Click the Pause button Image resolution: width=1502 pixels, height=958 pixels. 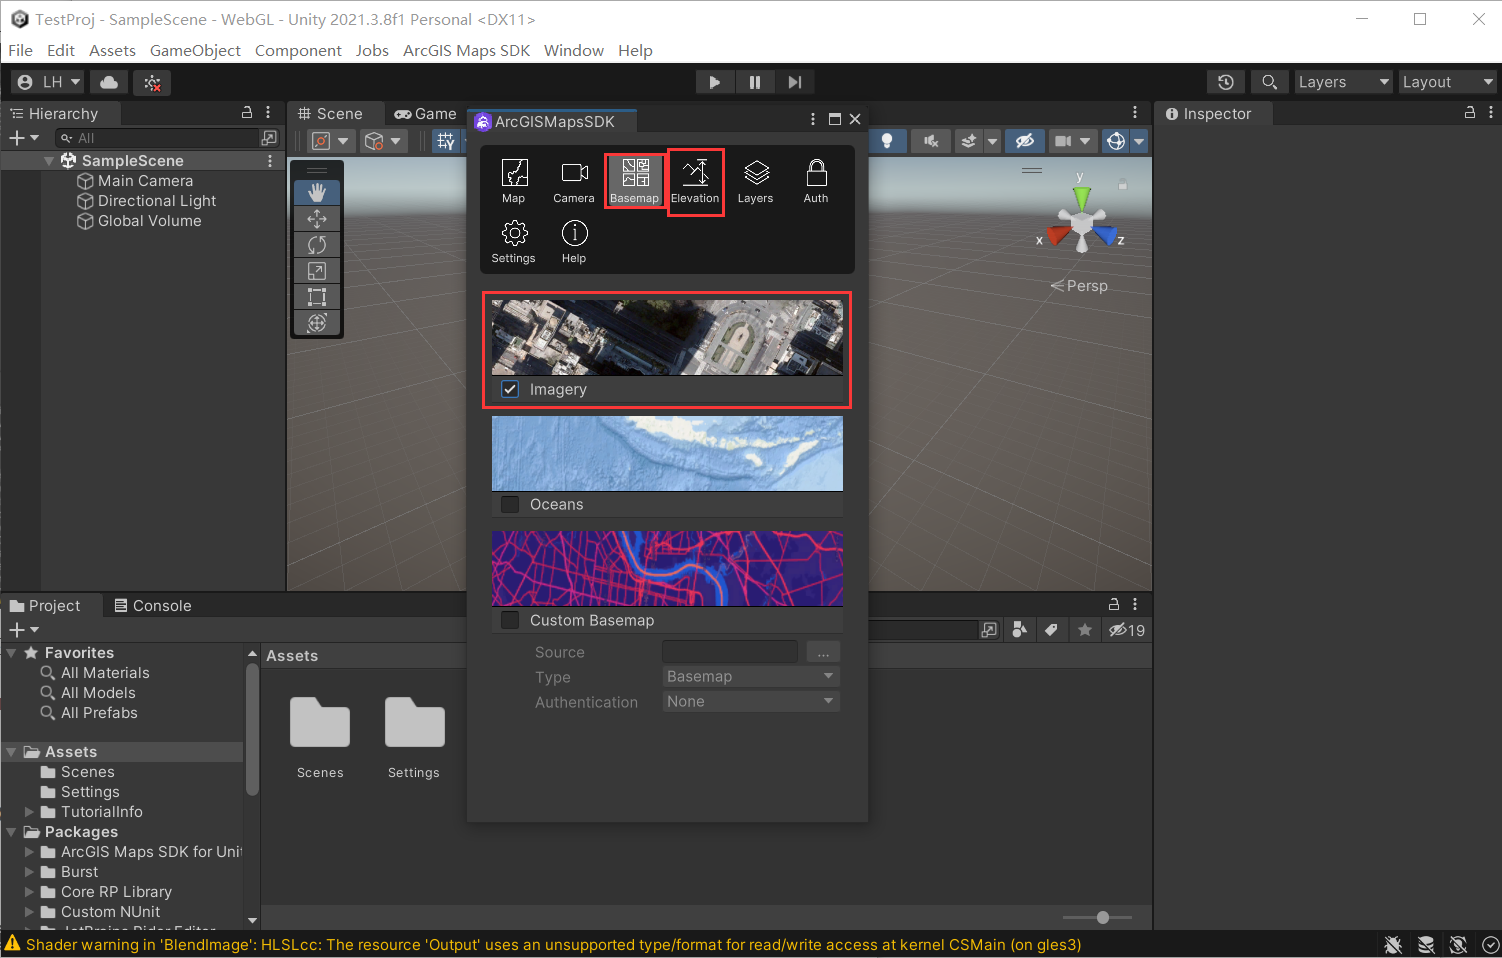[755, 82]
